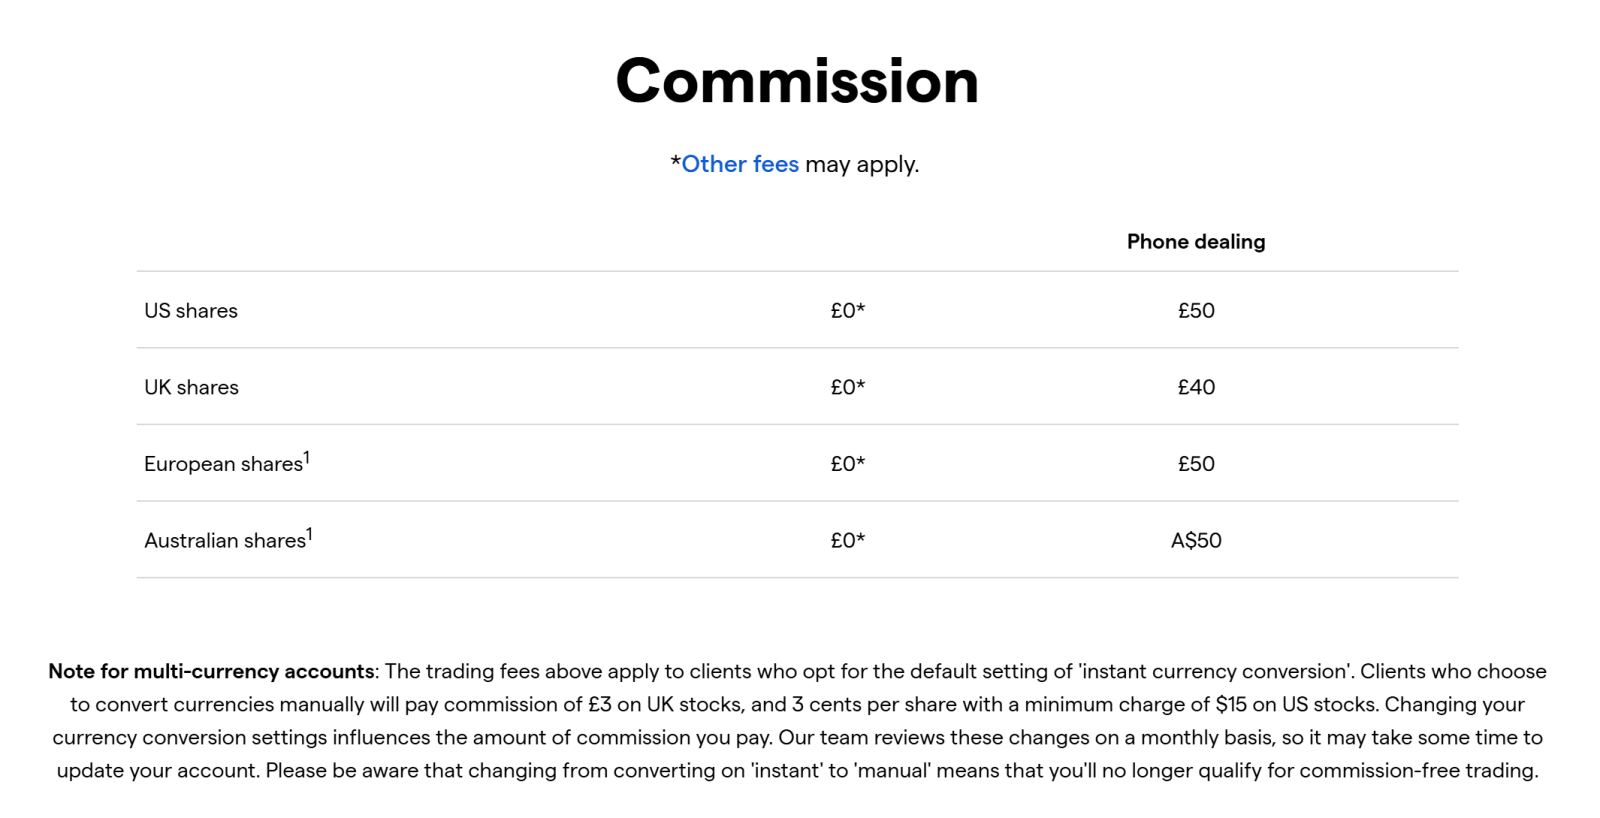Click the £0* value for UK shares
Image resolution: width=1600 pixels, height=818 pixels.
(847, 388)
